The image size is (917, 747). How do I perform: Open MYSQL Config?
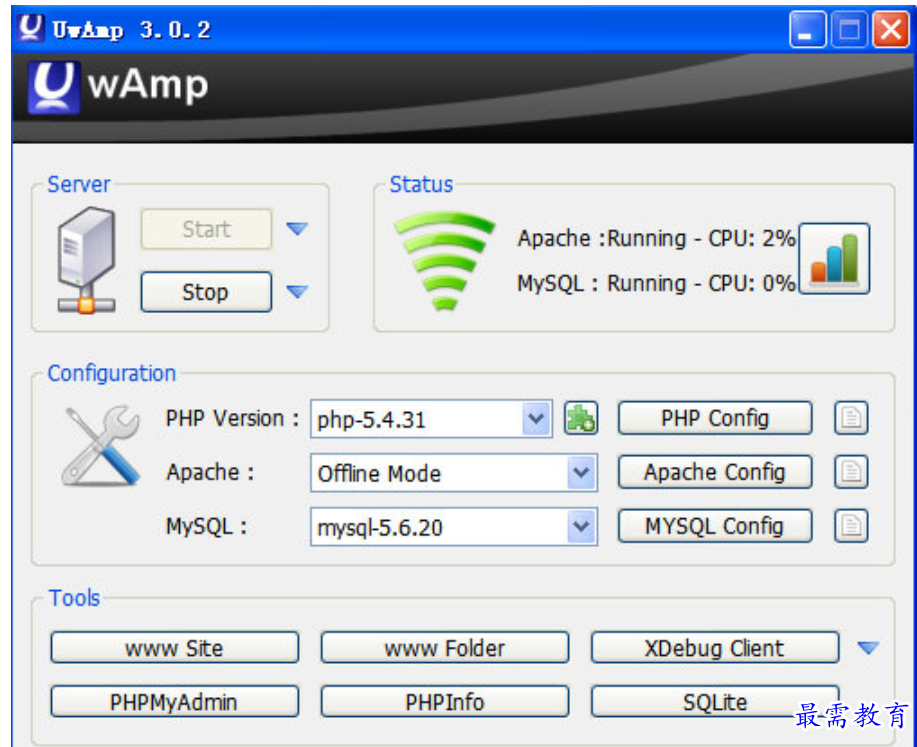[x=715, y=526]
